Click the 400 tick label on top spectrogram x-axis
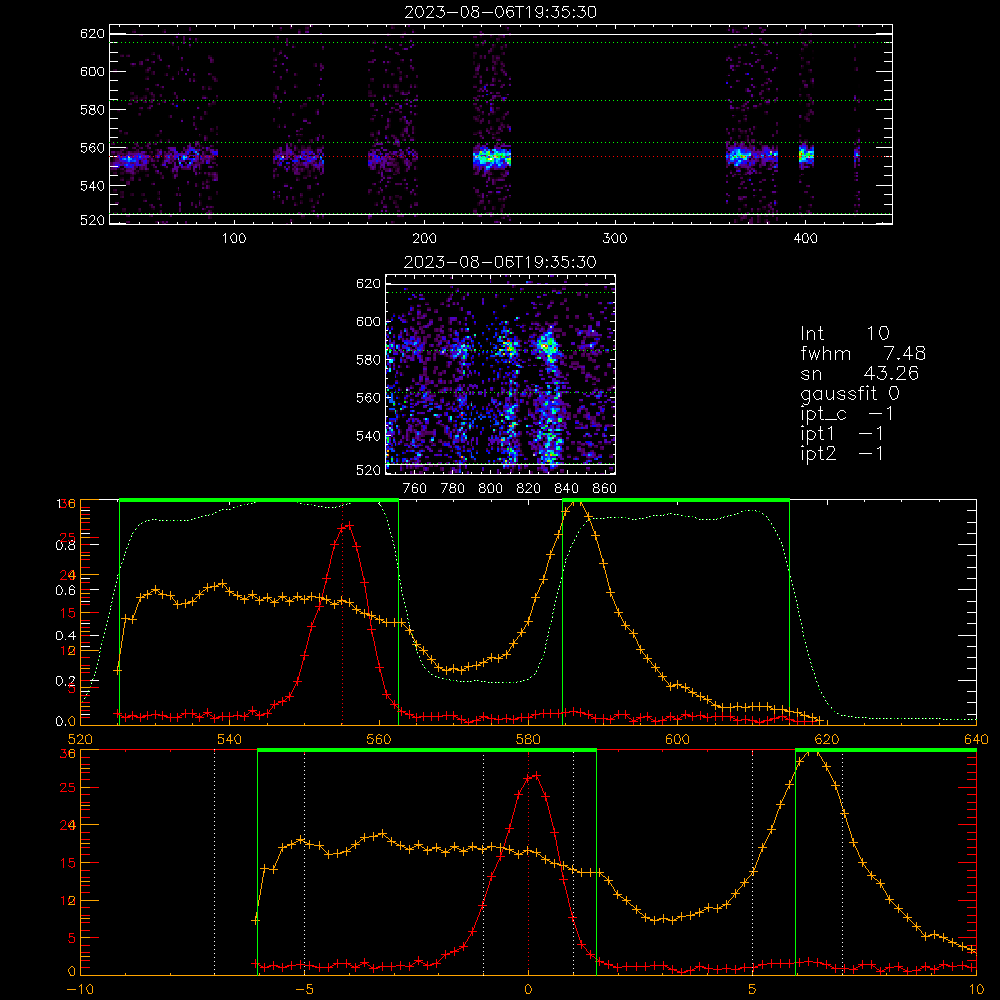 pyautogui.click(x=805, y=239)
